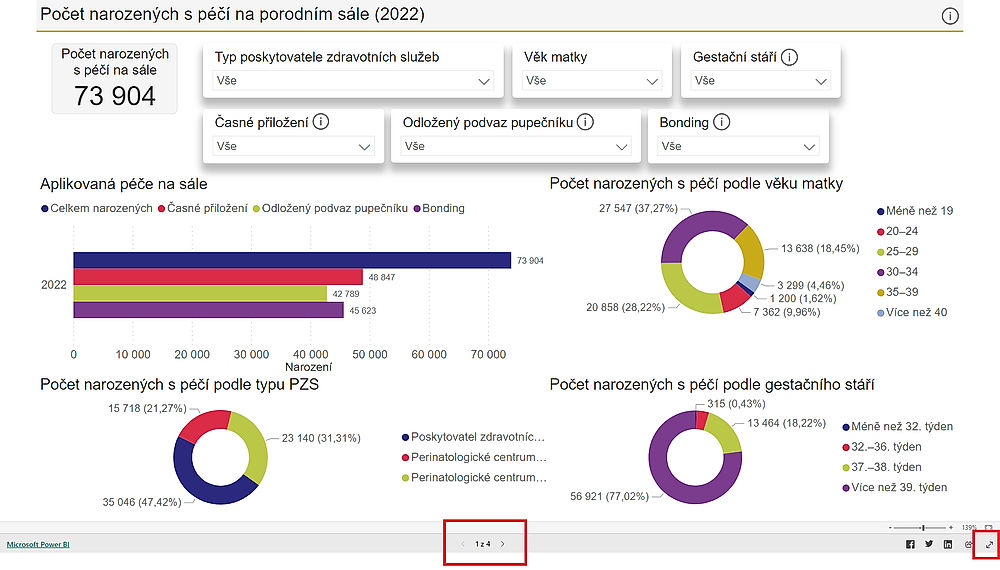This screenshot has width=1000, height=570.
Task: Click the info icon beside Odložený podvaz pupečníku
Action: (586, 122)
